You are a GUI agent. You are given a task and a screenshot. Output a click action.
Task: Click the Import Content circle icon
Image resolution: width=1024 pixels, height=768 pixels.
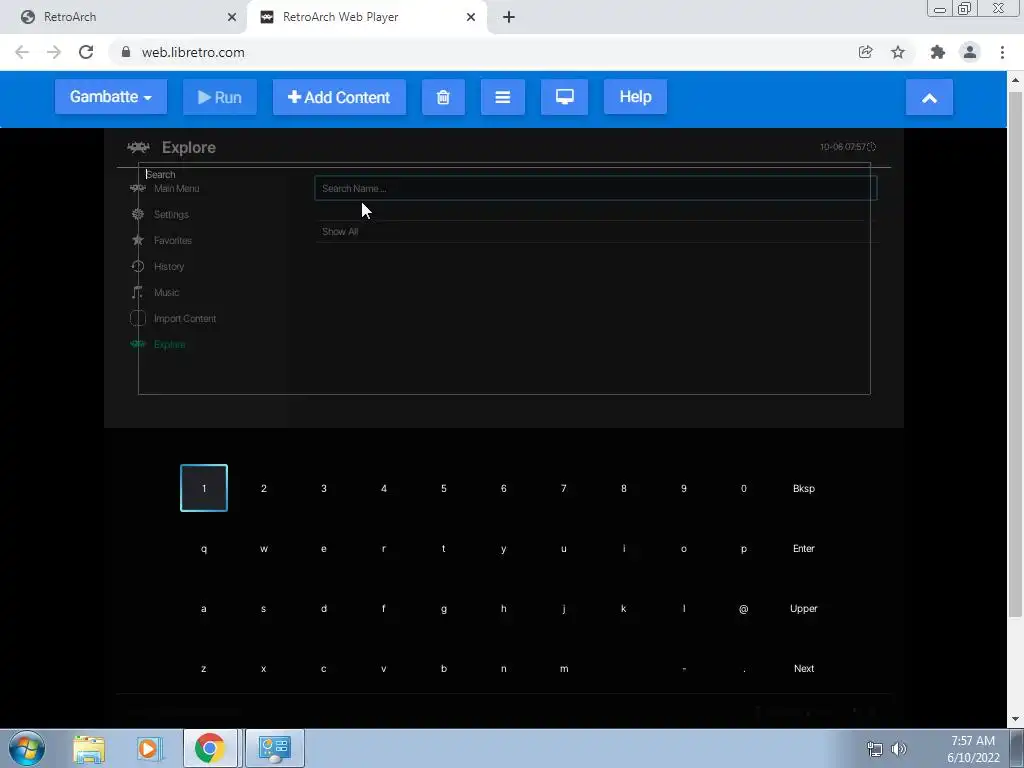click(138, 318)
